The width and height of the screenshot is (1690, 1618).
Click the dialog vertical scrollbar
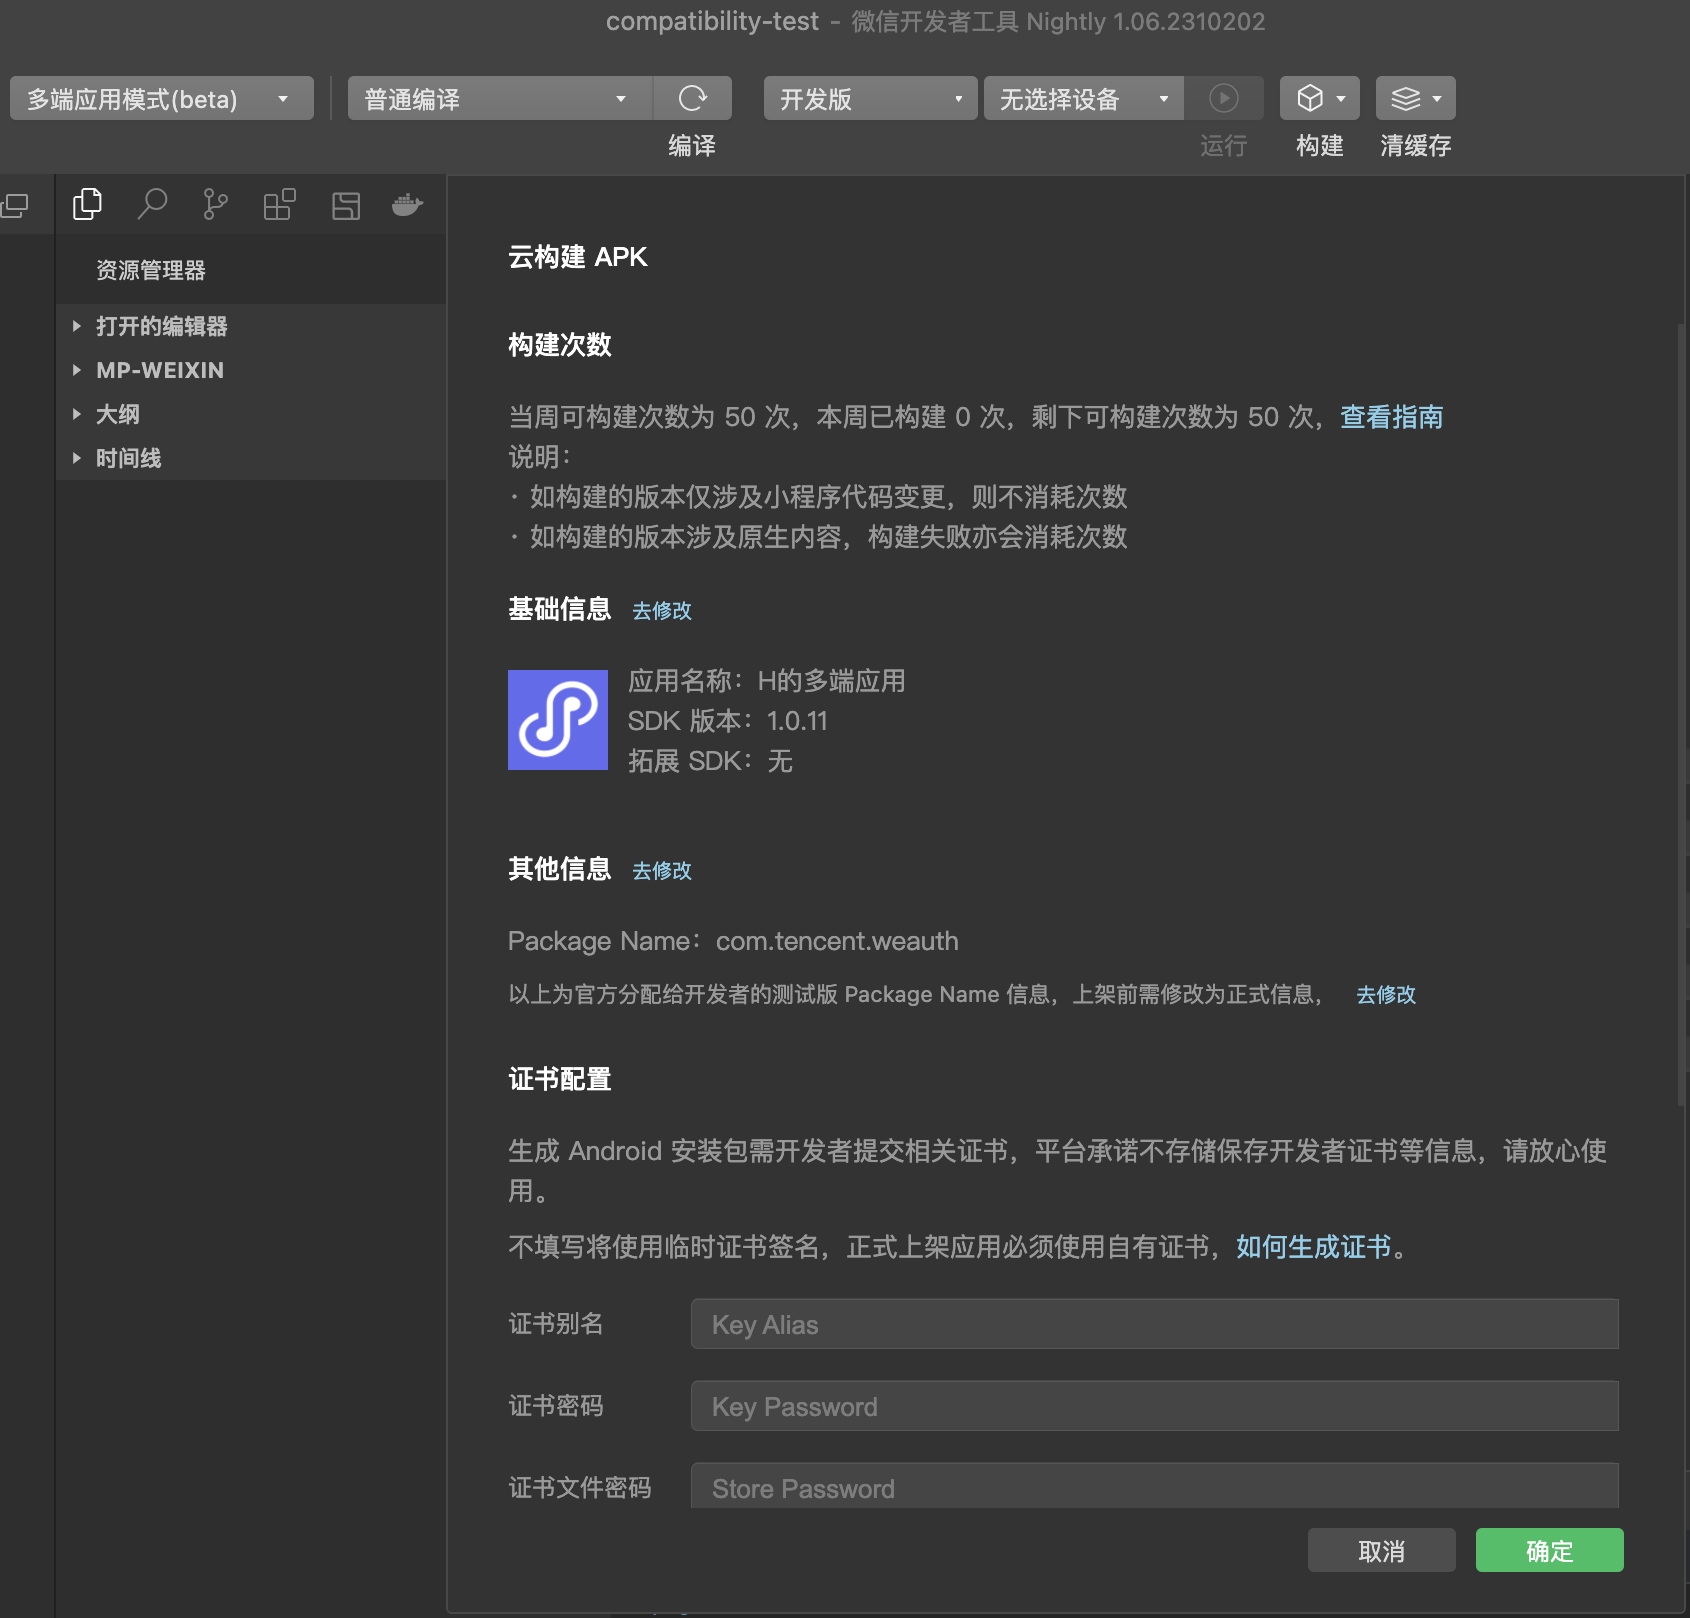(x=1682, y=715)
